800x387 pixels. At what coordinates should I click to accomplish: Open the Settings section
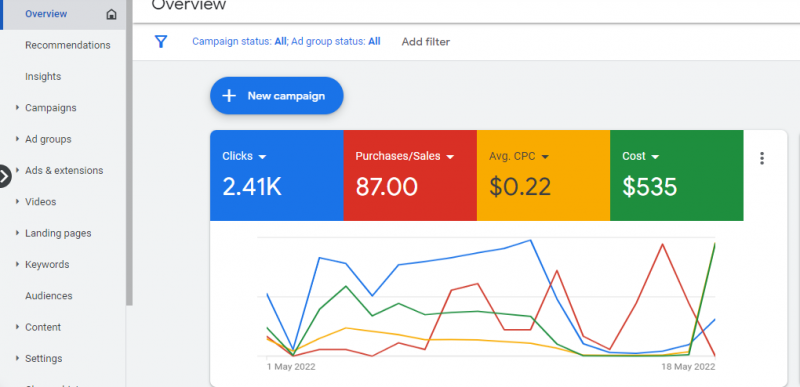[x=43, y=358]
